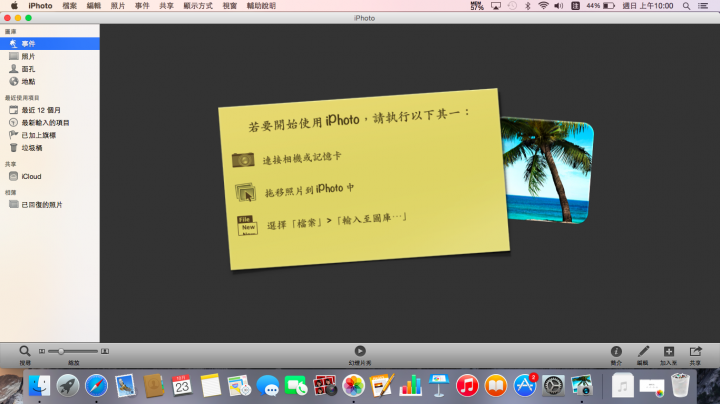Screen dimensions: 720x404
Task: Open the 顯示方式 menu
Action: 198,6
